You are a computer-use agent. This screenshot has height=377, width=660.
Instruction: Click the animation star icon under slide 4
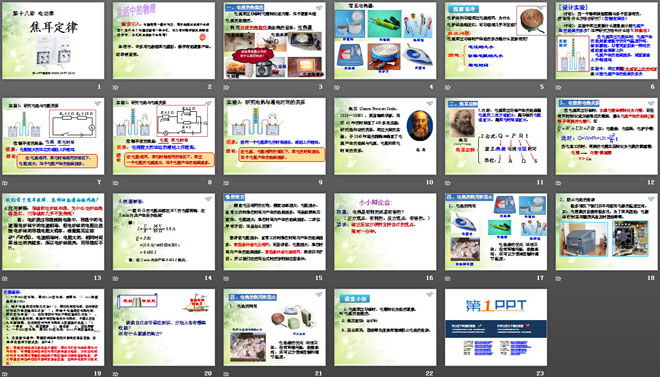tap(337, 87)
